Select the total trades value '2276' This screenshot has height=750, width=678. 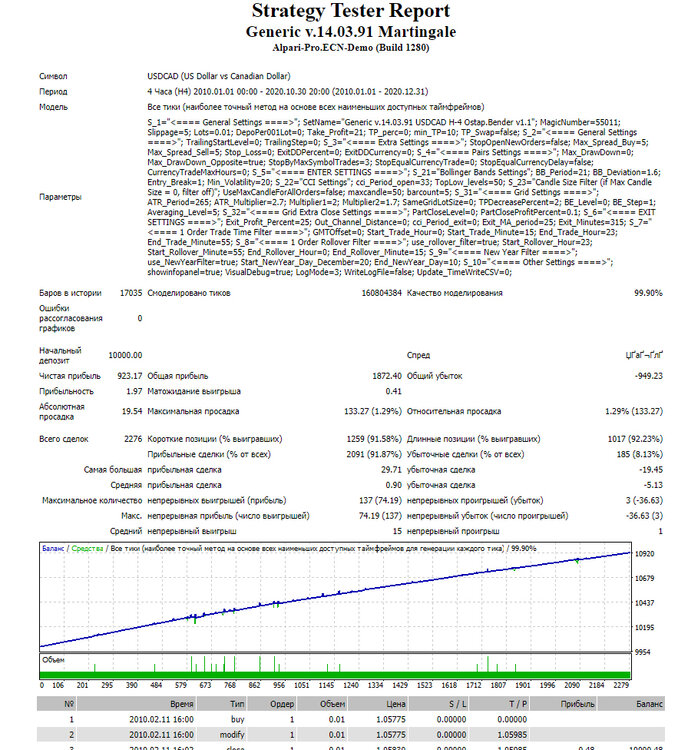(133, 439)
